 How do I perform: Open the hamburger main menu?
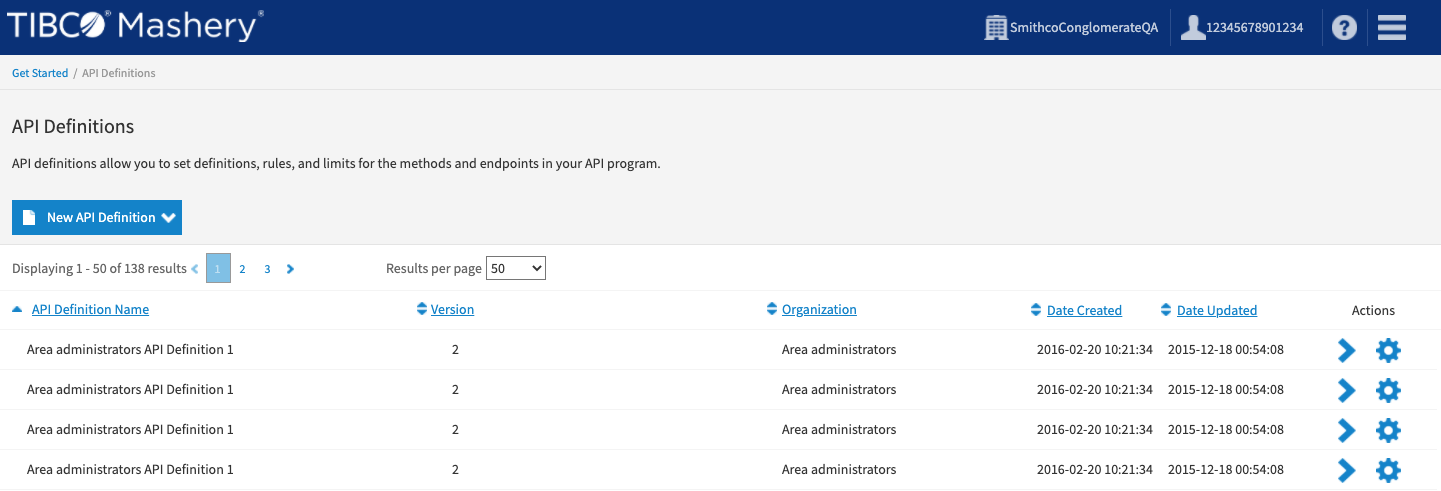[1392, 28]
